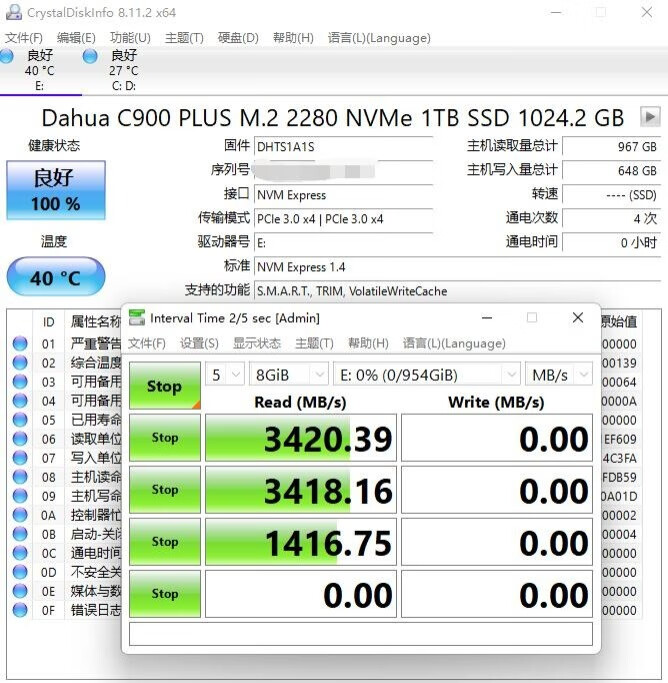Click the read progress bar showing 1416.75
Viewport: 668px width, 683px height.
301,541
